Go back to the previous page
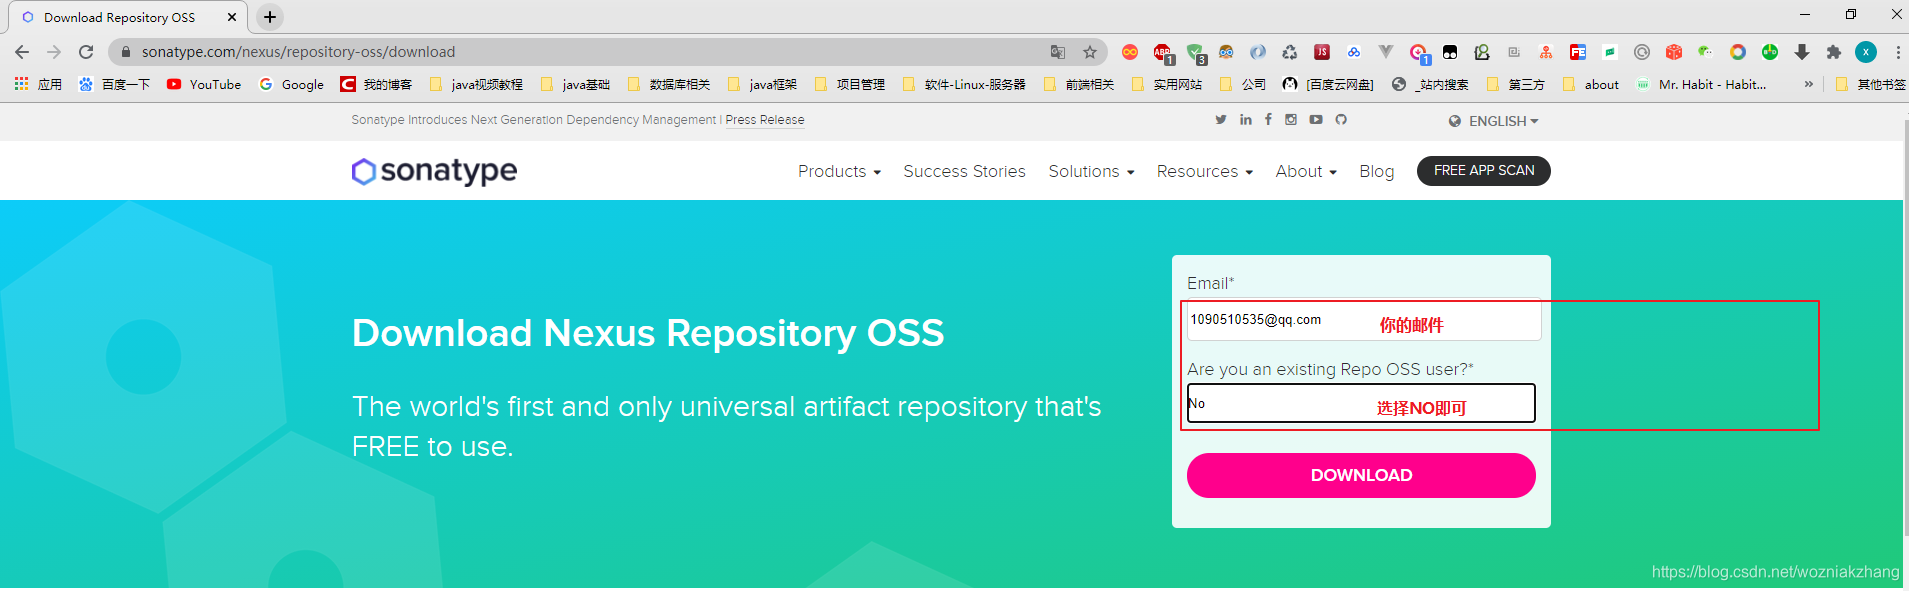The height and width of the screenshot is (591, 1909). click(22, 52)
